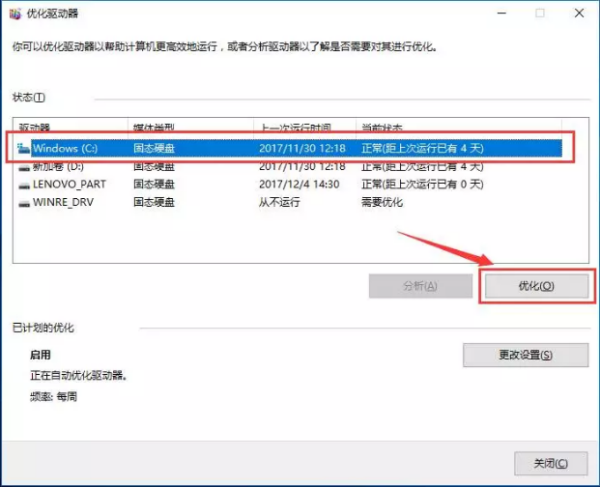Click the Windows (C:) drive icon
Screen dimensions: 600x487
(x=24, y=148)
